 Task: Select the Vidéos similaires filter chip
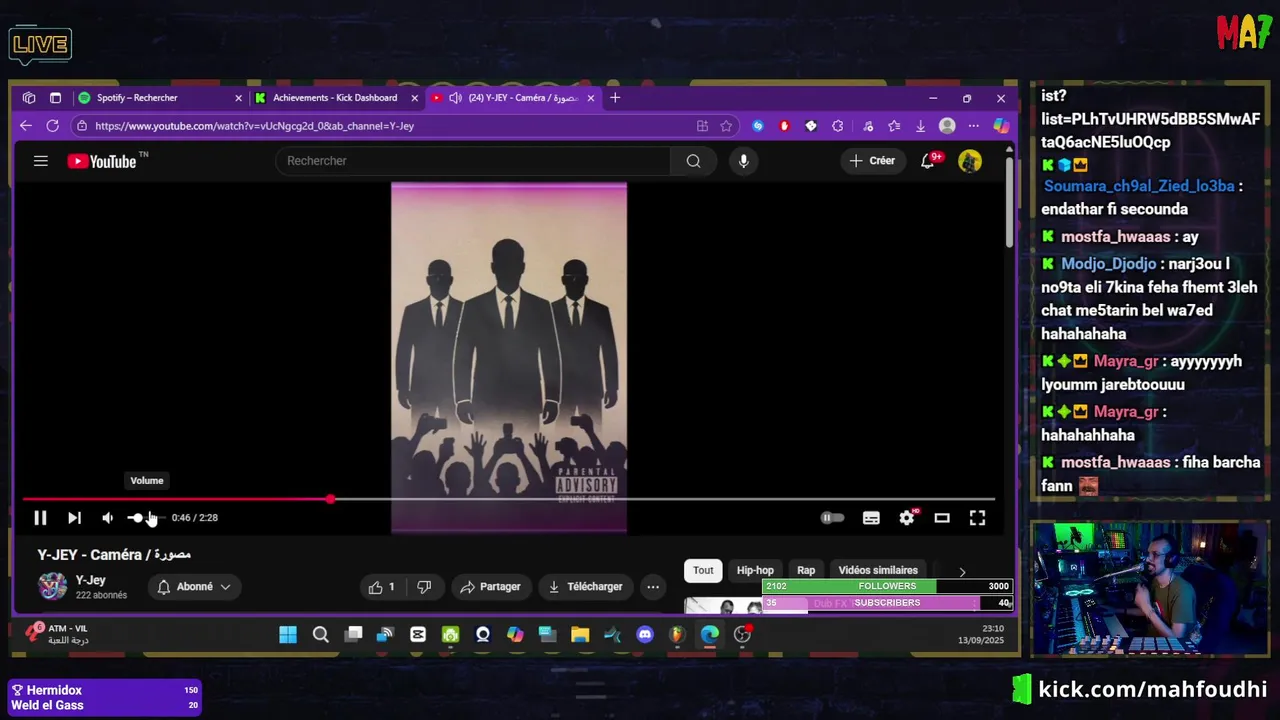(x=878, y=570)
